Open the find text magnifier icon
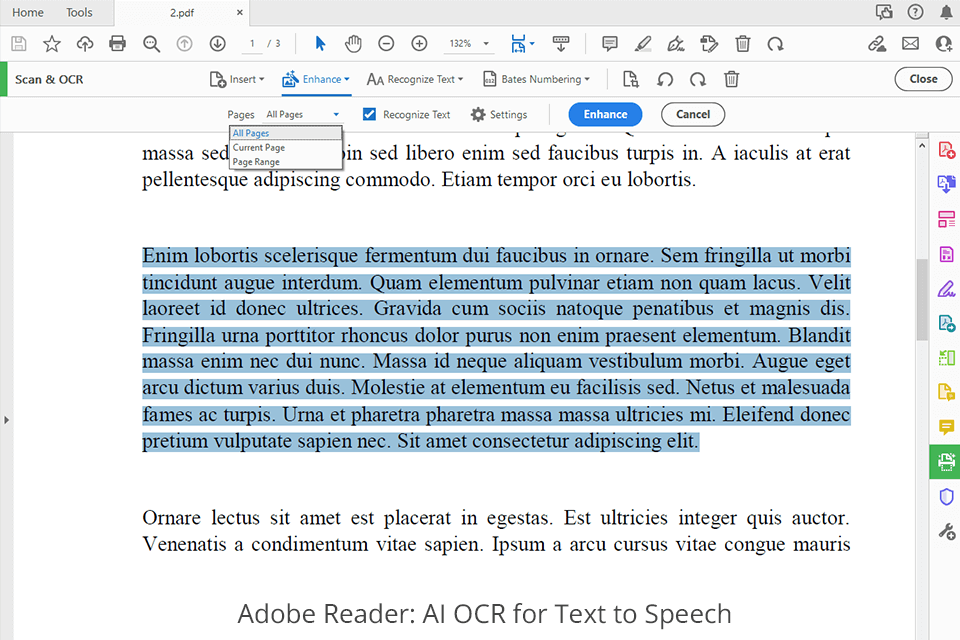Viewport: 960px width, 640px height. point(151,43)
